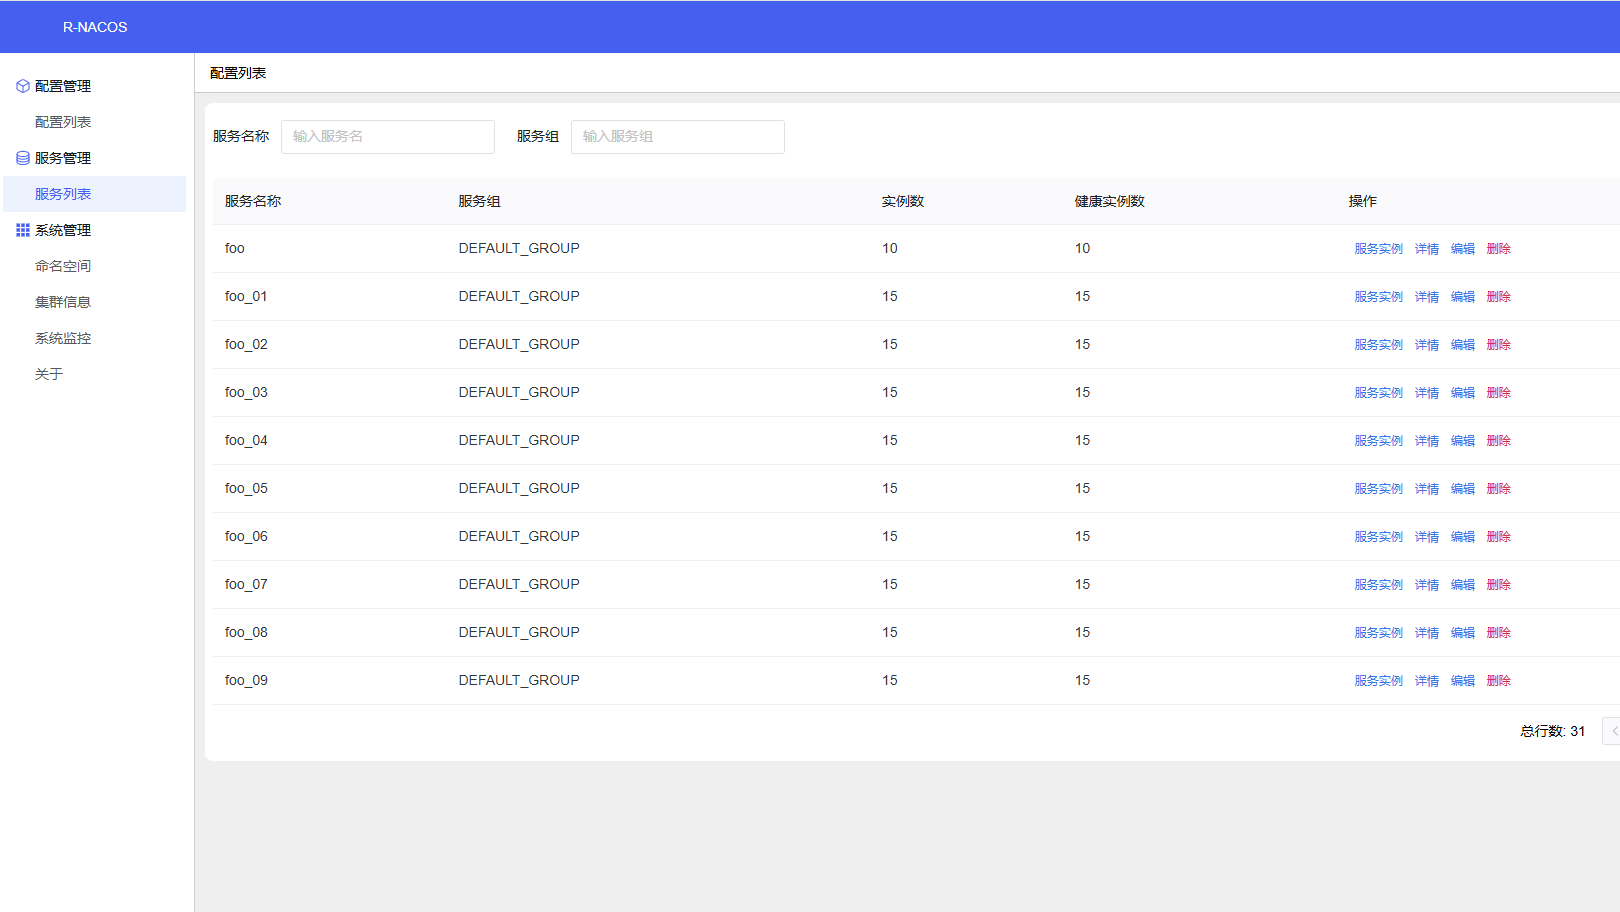Viewport: 1620px width, 912px height.
Task: View 详情 for foo_04
Action: [x=1427, y=441]
